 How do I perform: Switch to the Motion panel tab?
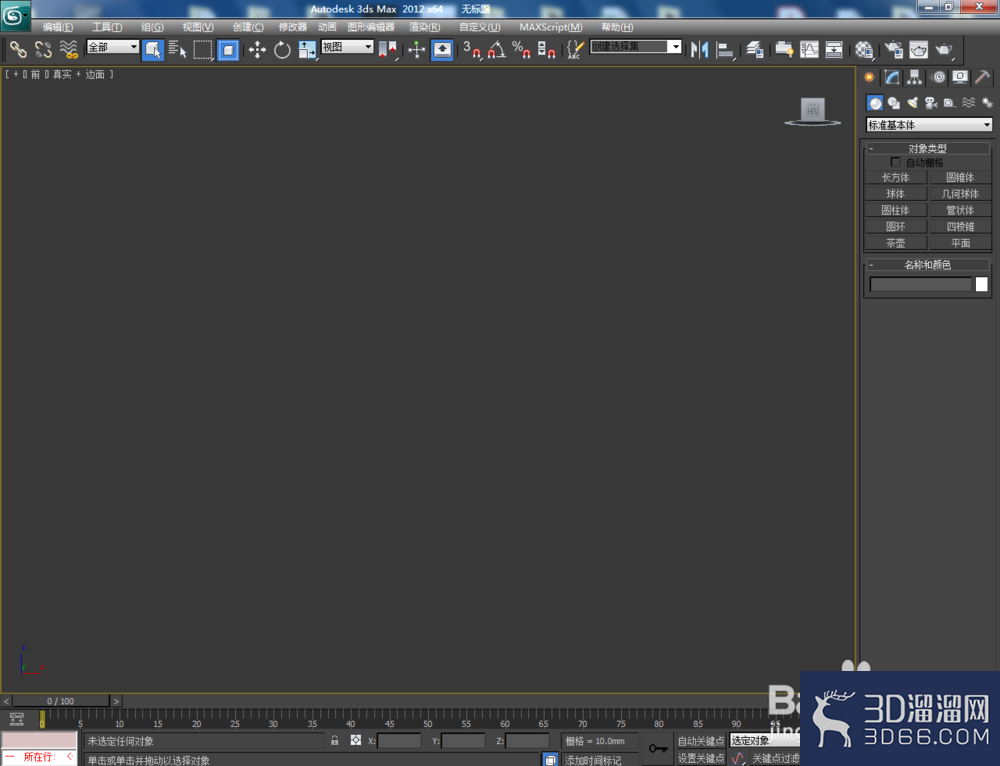tap(938, 78)
